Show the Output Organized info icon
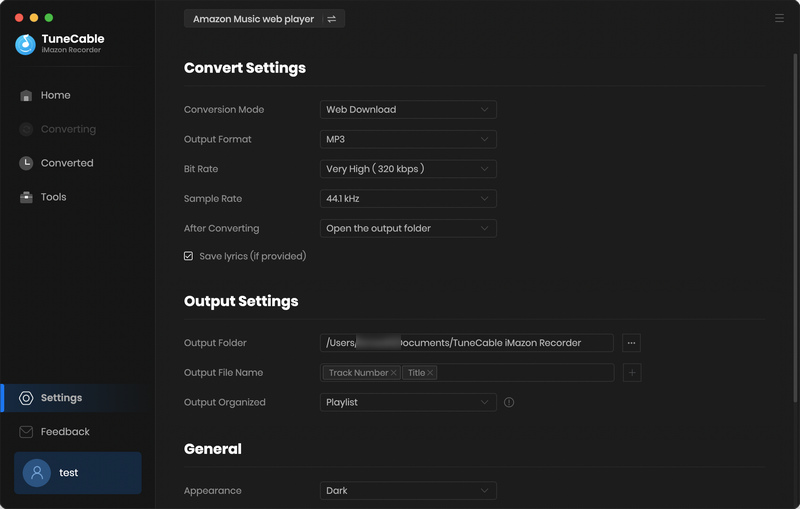 (509, 402)
